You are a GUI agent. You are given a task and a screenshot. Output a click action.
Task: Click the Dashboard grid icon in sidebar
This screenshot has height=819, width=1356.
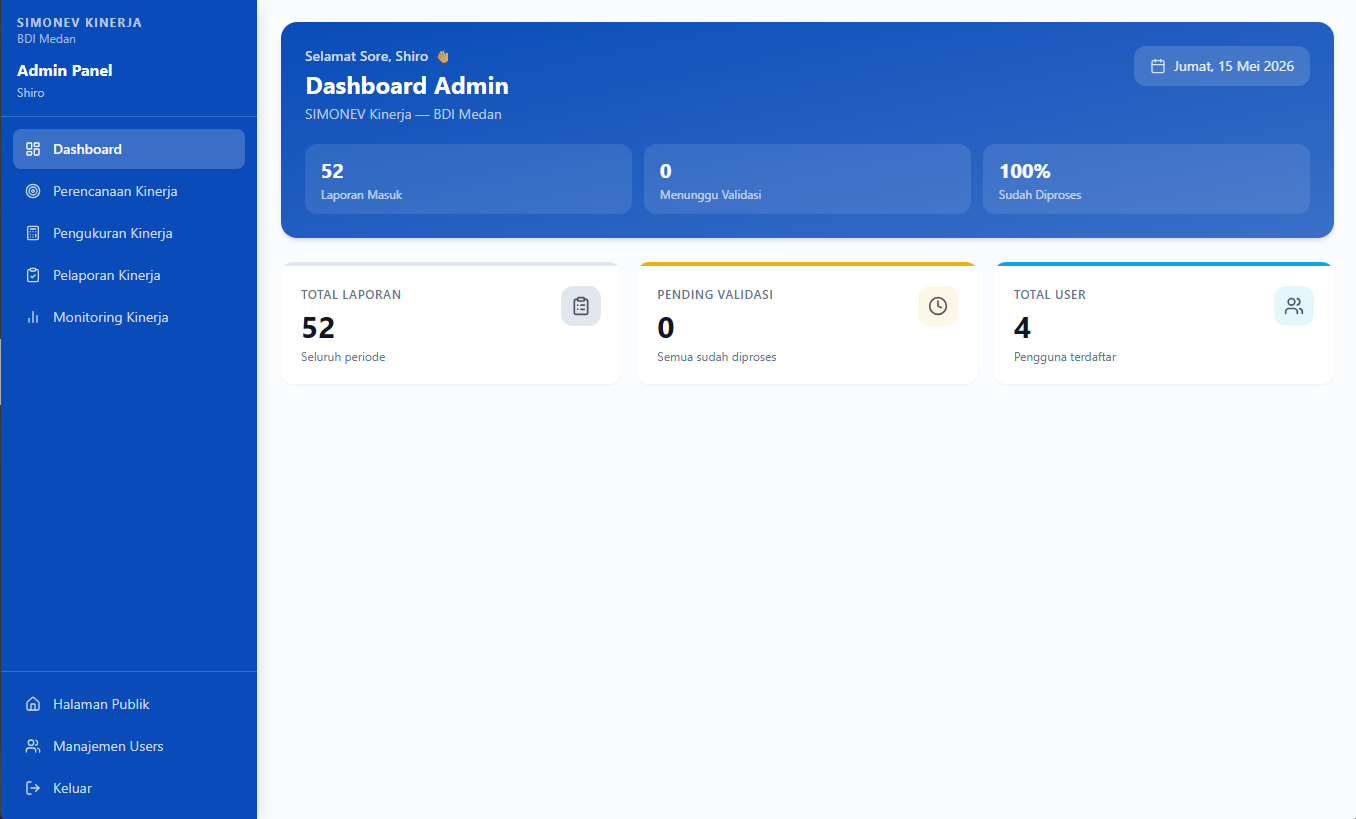point(33,149)
